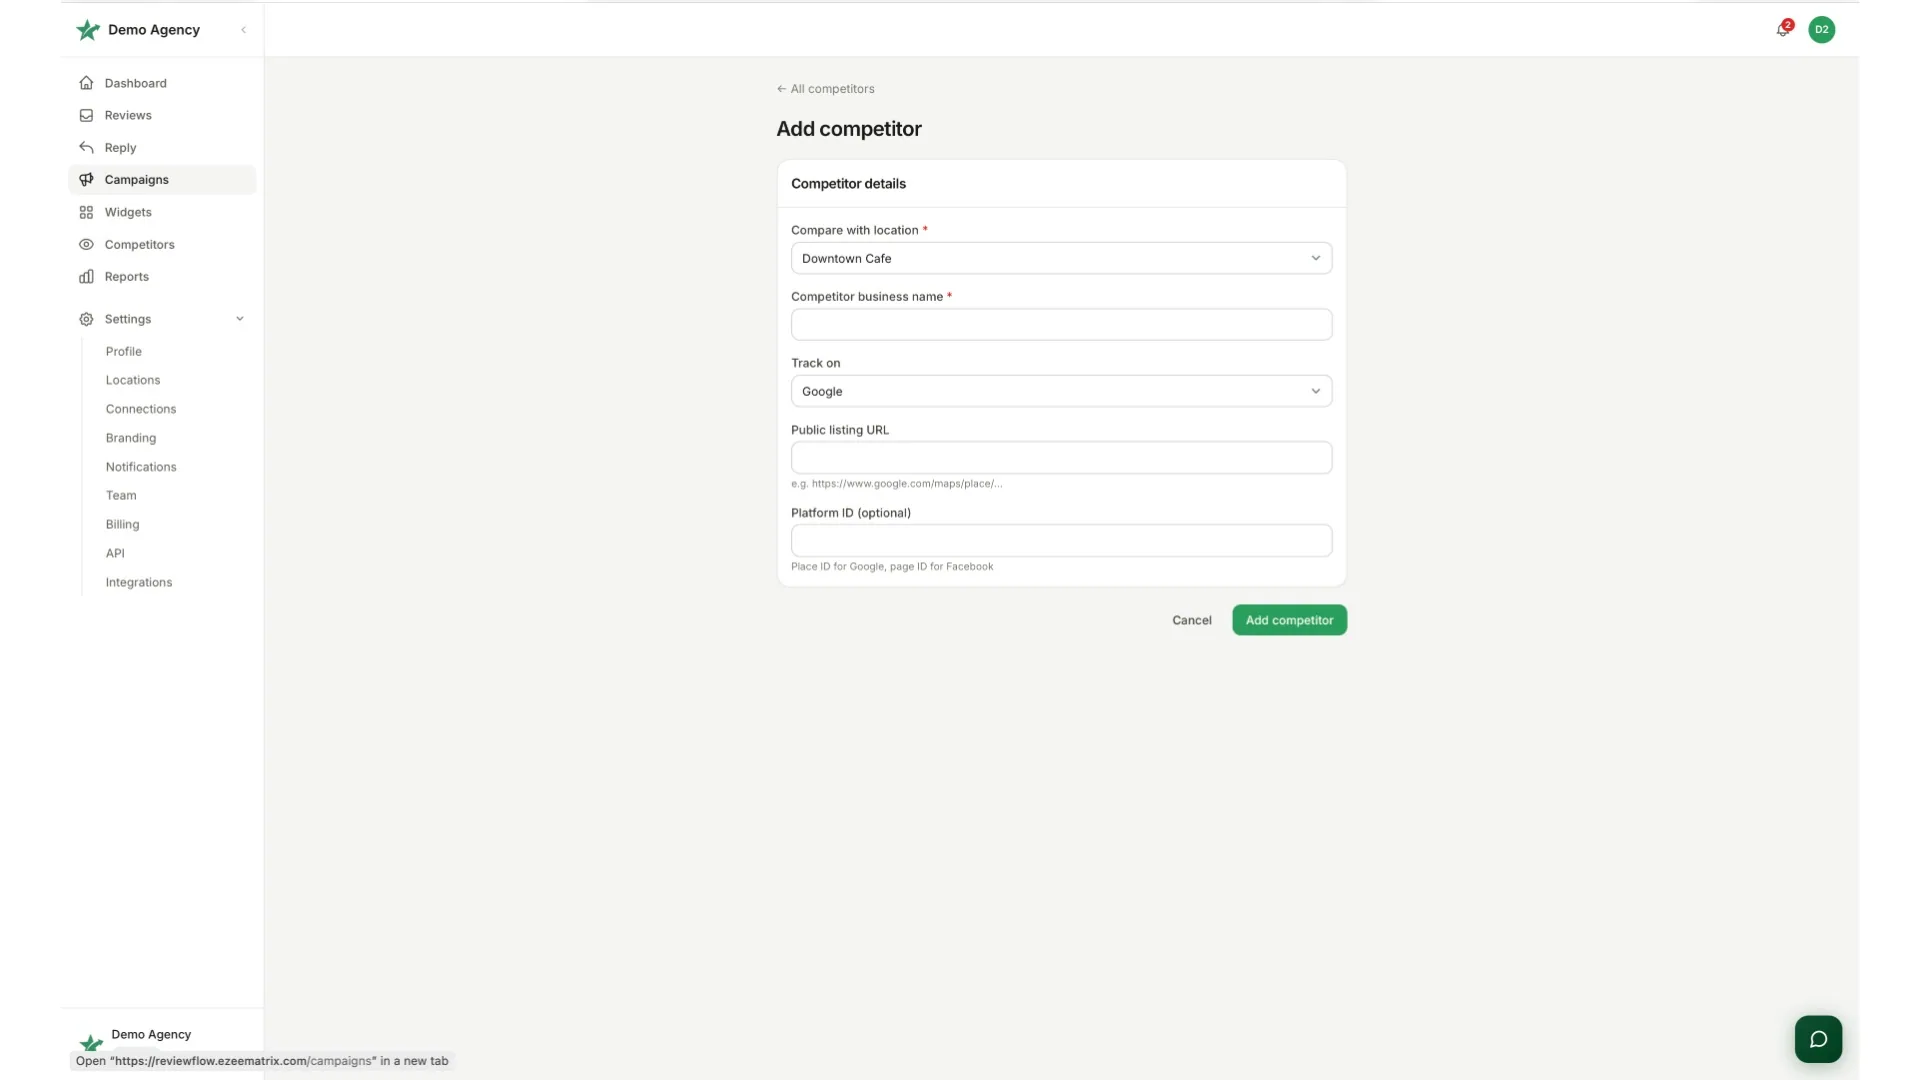Open Notifications settings
Screen dimensions: 1920x1080
tap(141, 467)
